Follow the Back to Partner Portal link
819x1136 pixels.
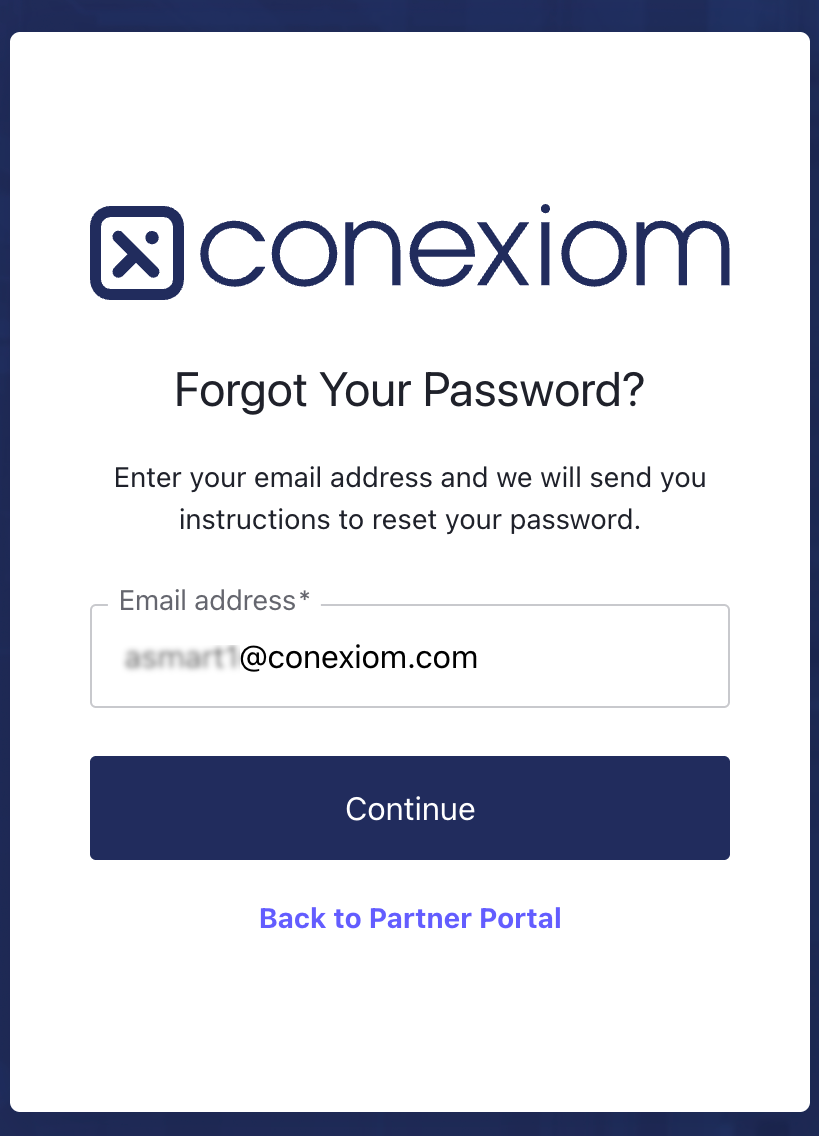coord(410,918)
